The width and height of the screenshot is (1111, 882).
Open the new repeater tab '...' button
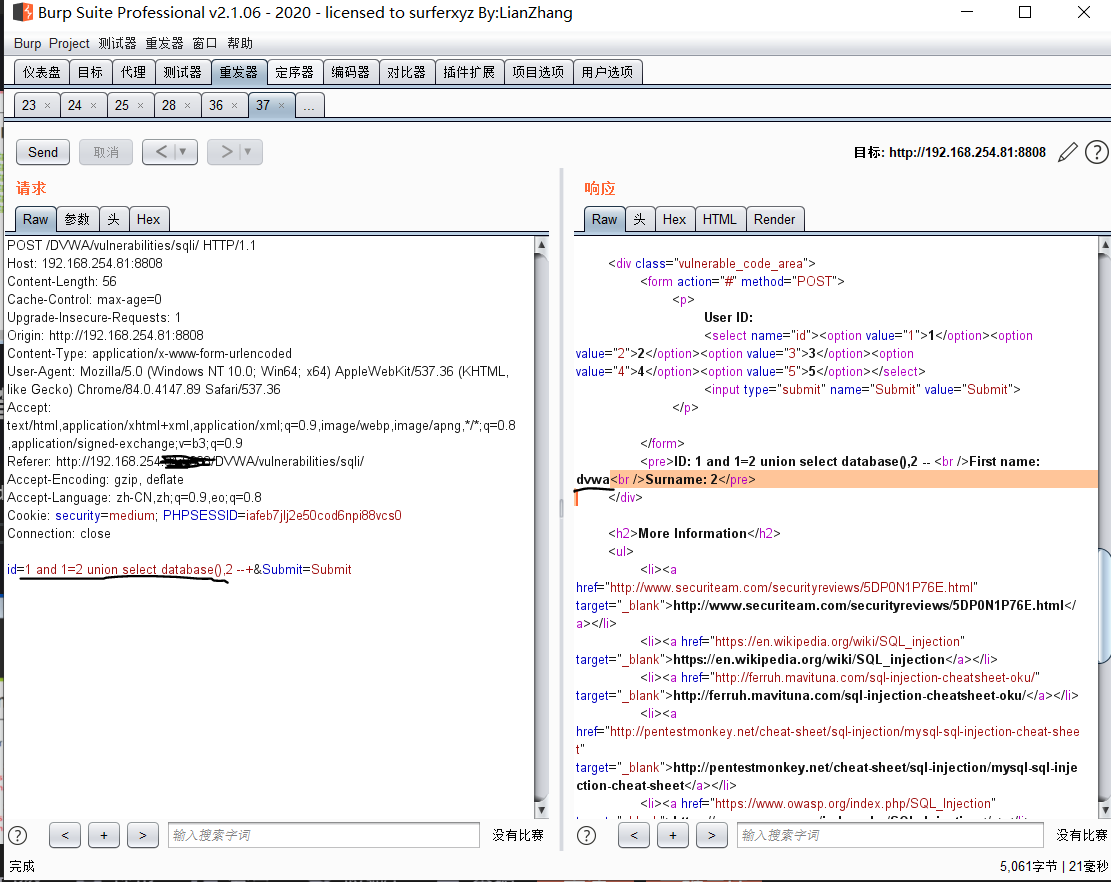pos(310,106)
